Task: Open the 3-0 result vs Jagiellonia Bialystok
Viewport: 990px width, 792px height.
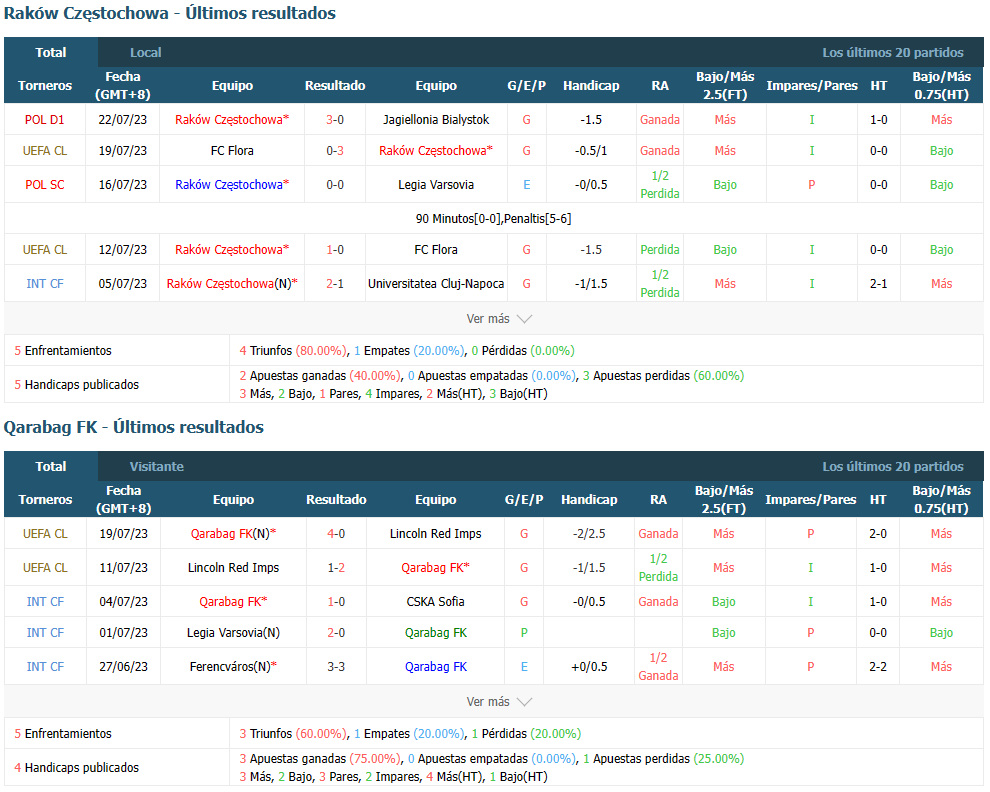Action: pos(335,119)
